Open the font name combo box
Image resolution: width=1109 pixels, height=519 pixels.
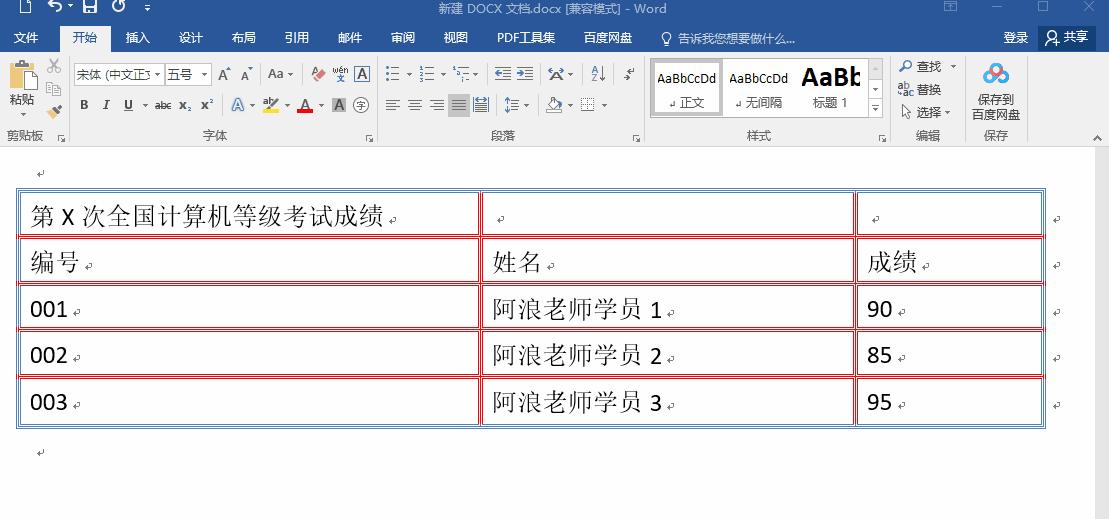[119, 74]
